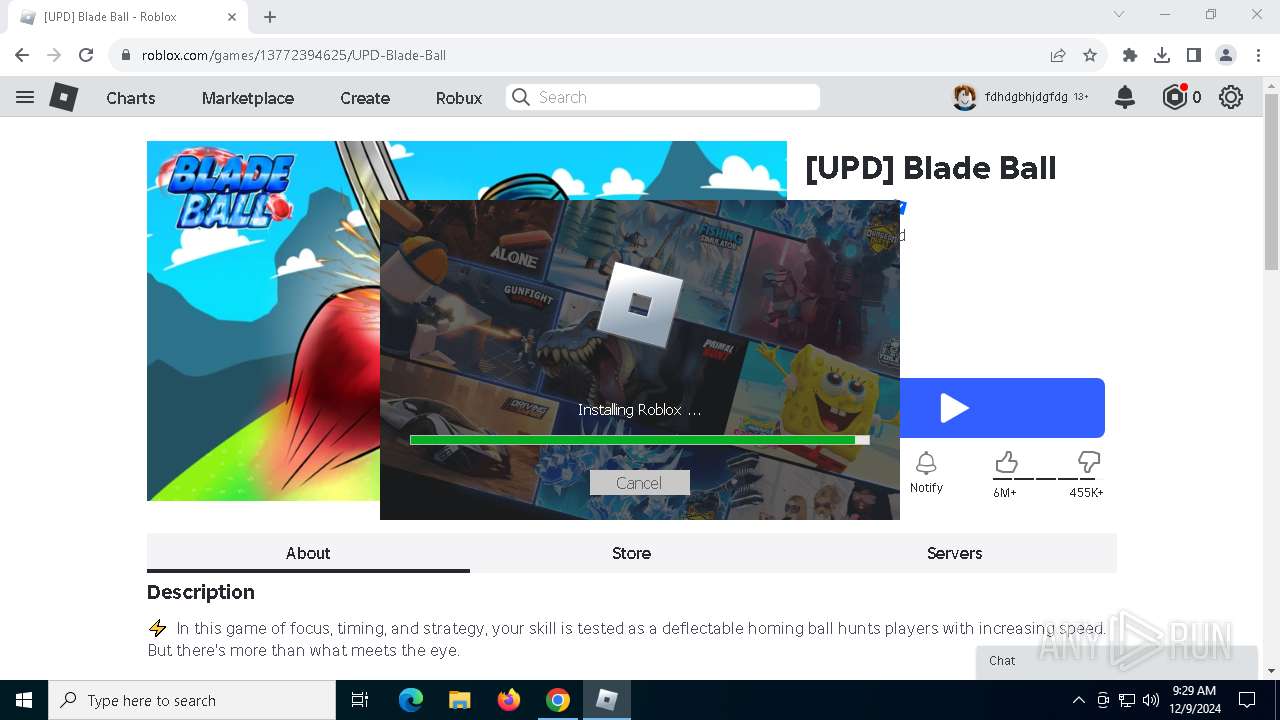Open the Robux balance icon
This screenshot has height=720, width=1280.
1174,97
